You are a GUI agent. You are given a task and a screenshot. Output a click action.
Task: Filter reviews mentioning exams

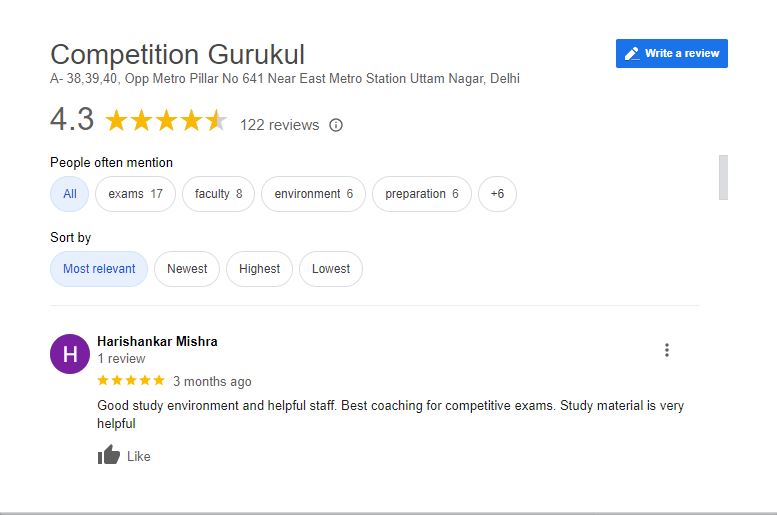[x=135, y=194]
